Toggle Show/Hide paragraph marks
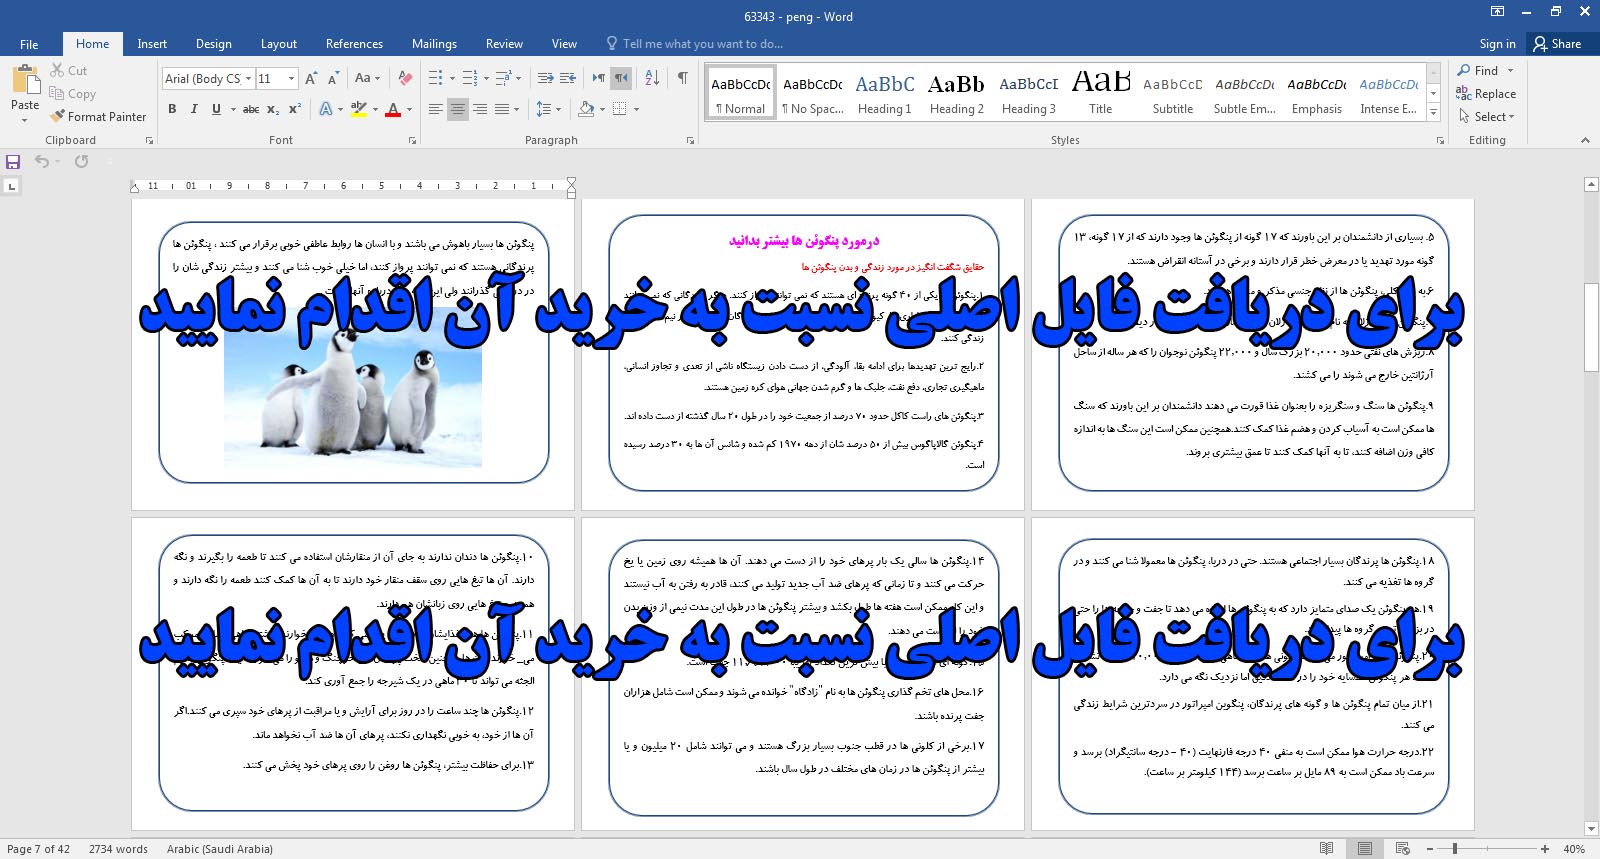This screenshot has height=859, width=1600. click(x=682, y=78)
